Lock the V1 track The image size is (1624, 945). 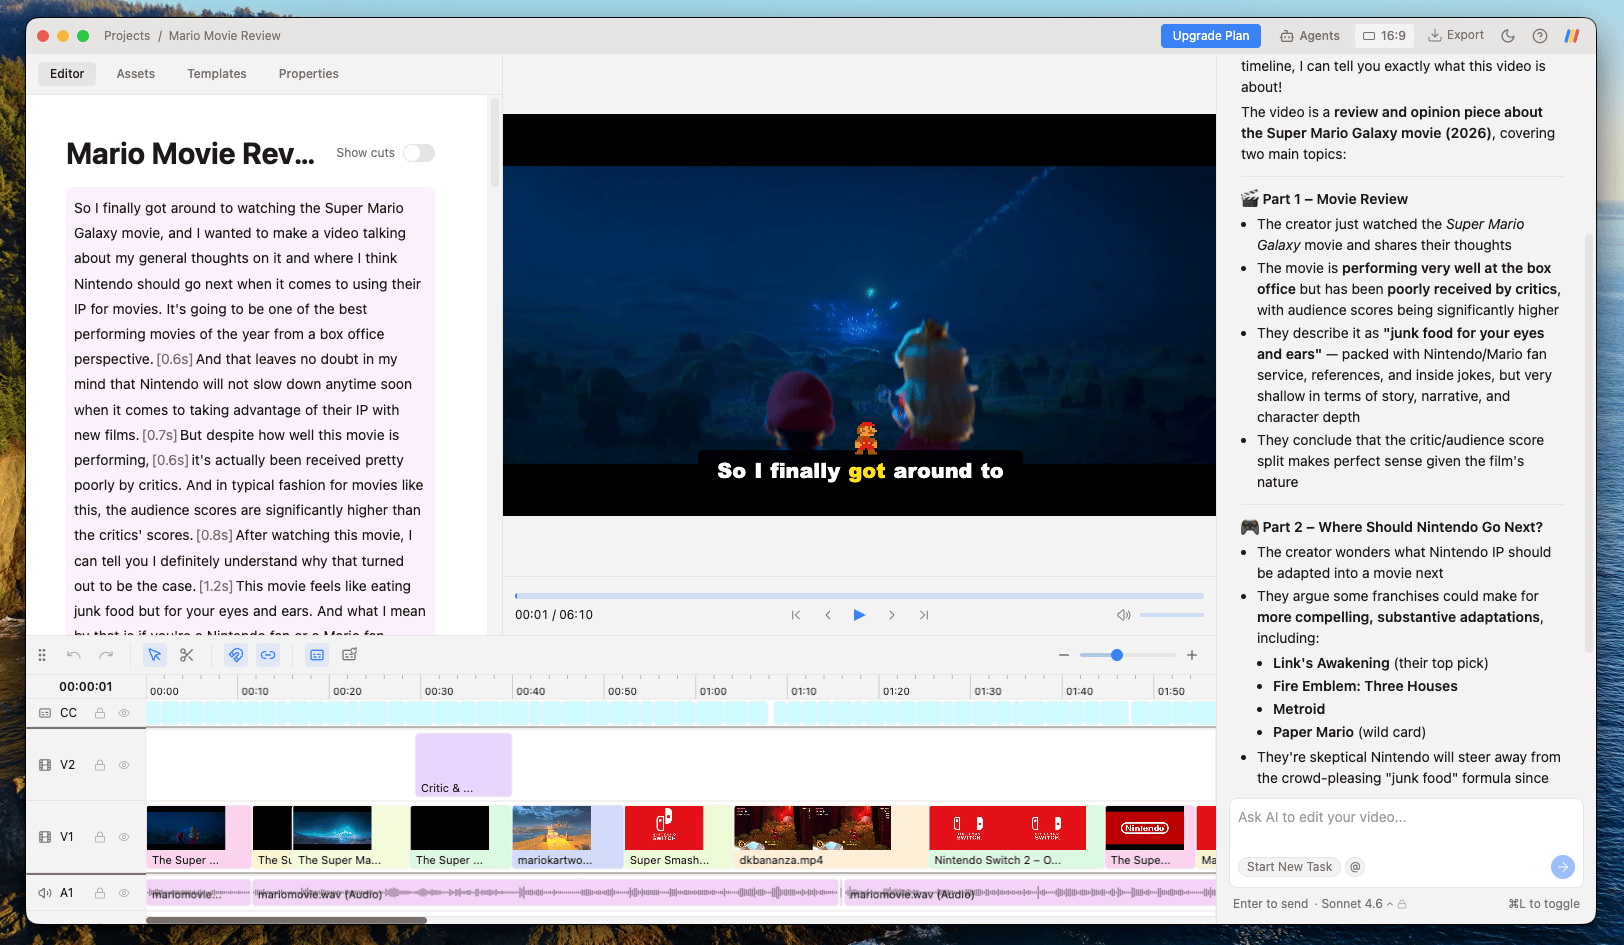pyautogui.click(x=100, y=837)
